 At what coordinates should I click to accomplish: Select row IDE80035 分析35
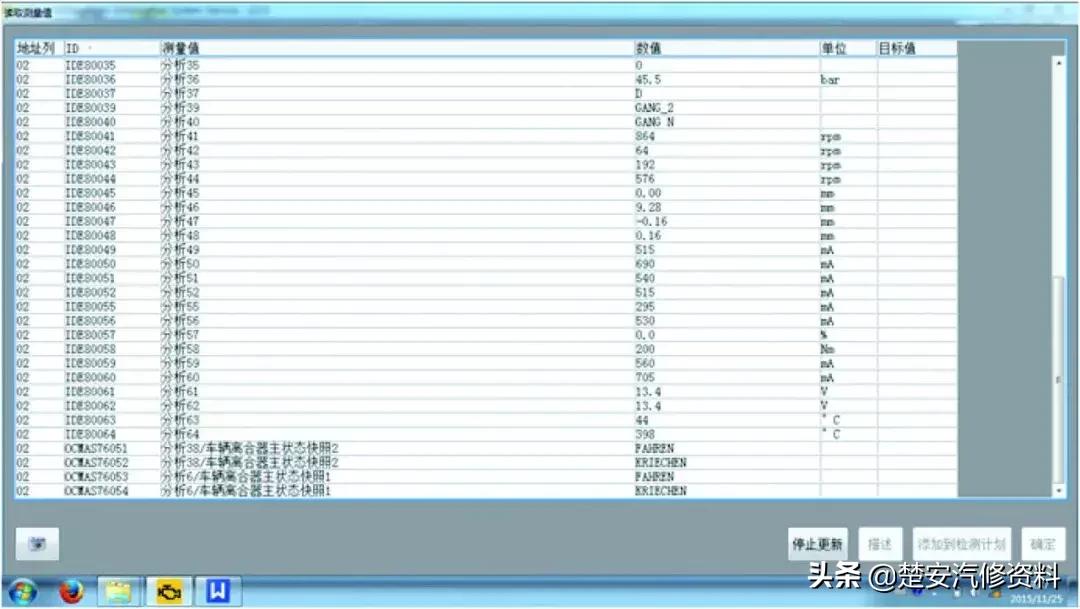point(486,65)
